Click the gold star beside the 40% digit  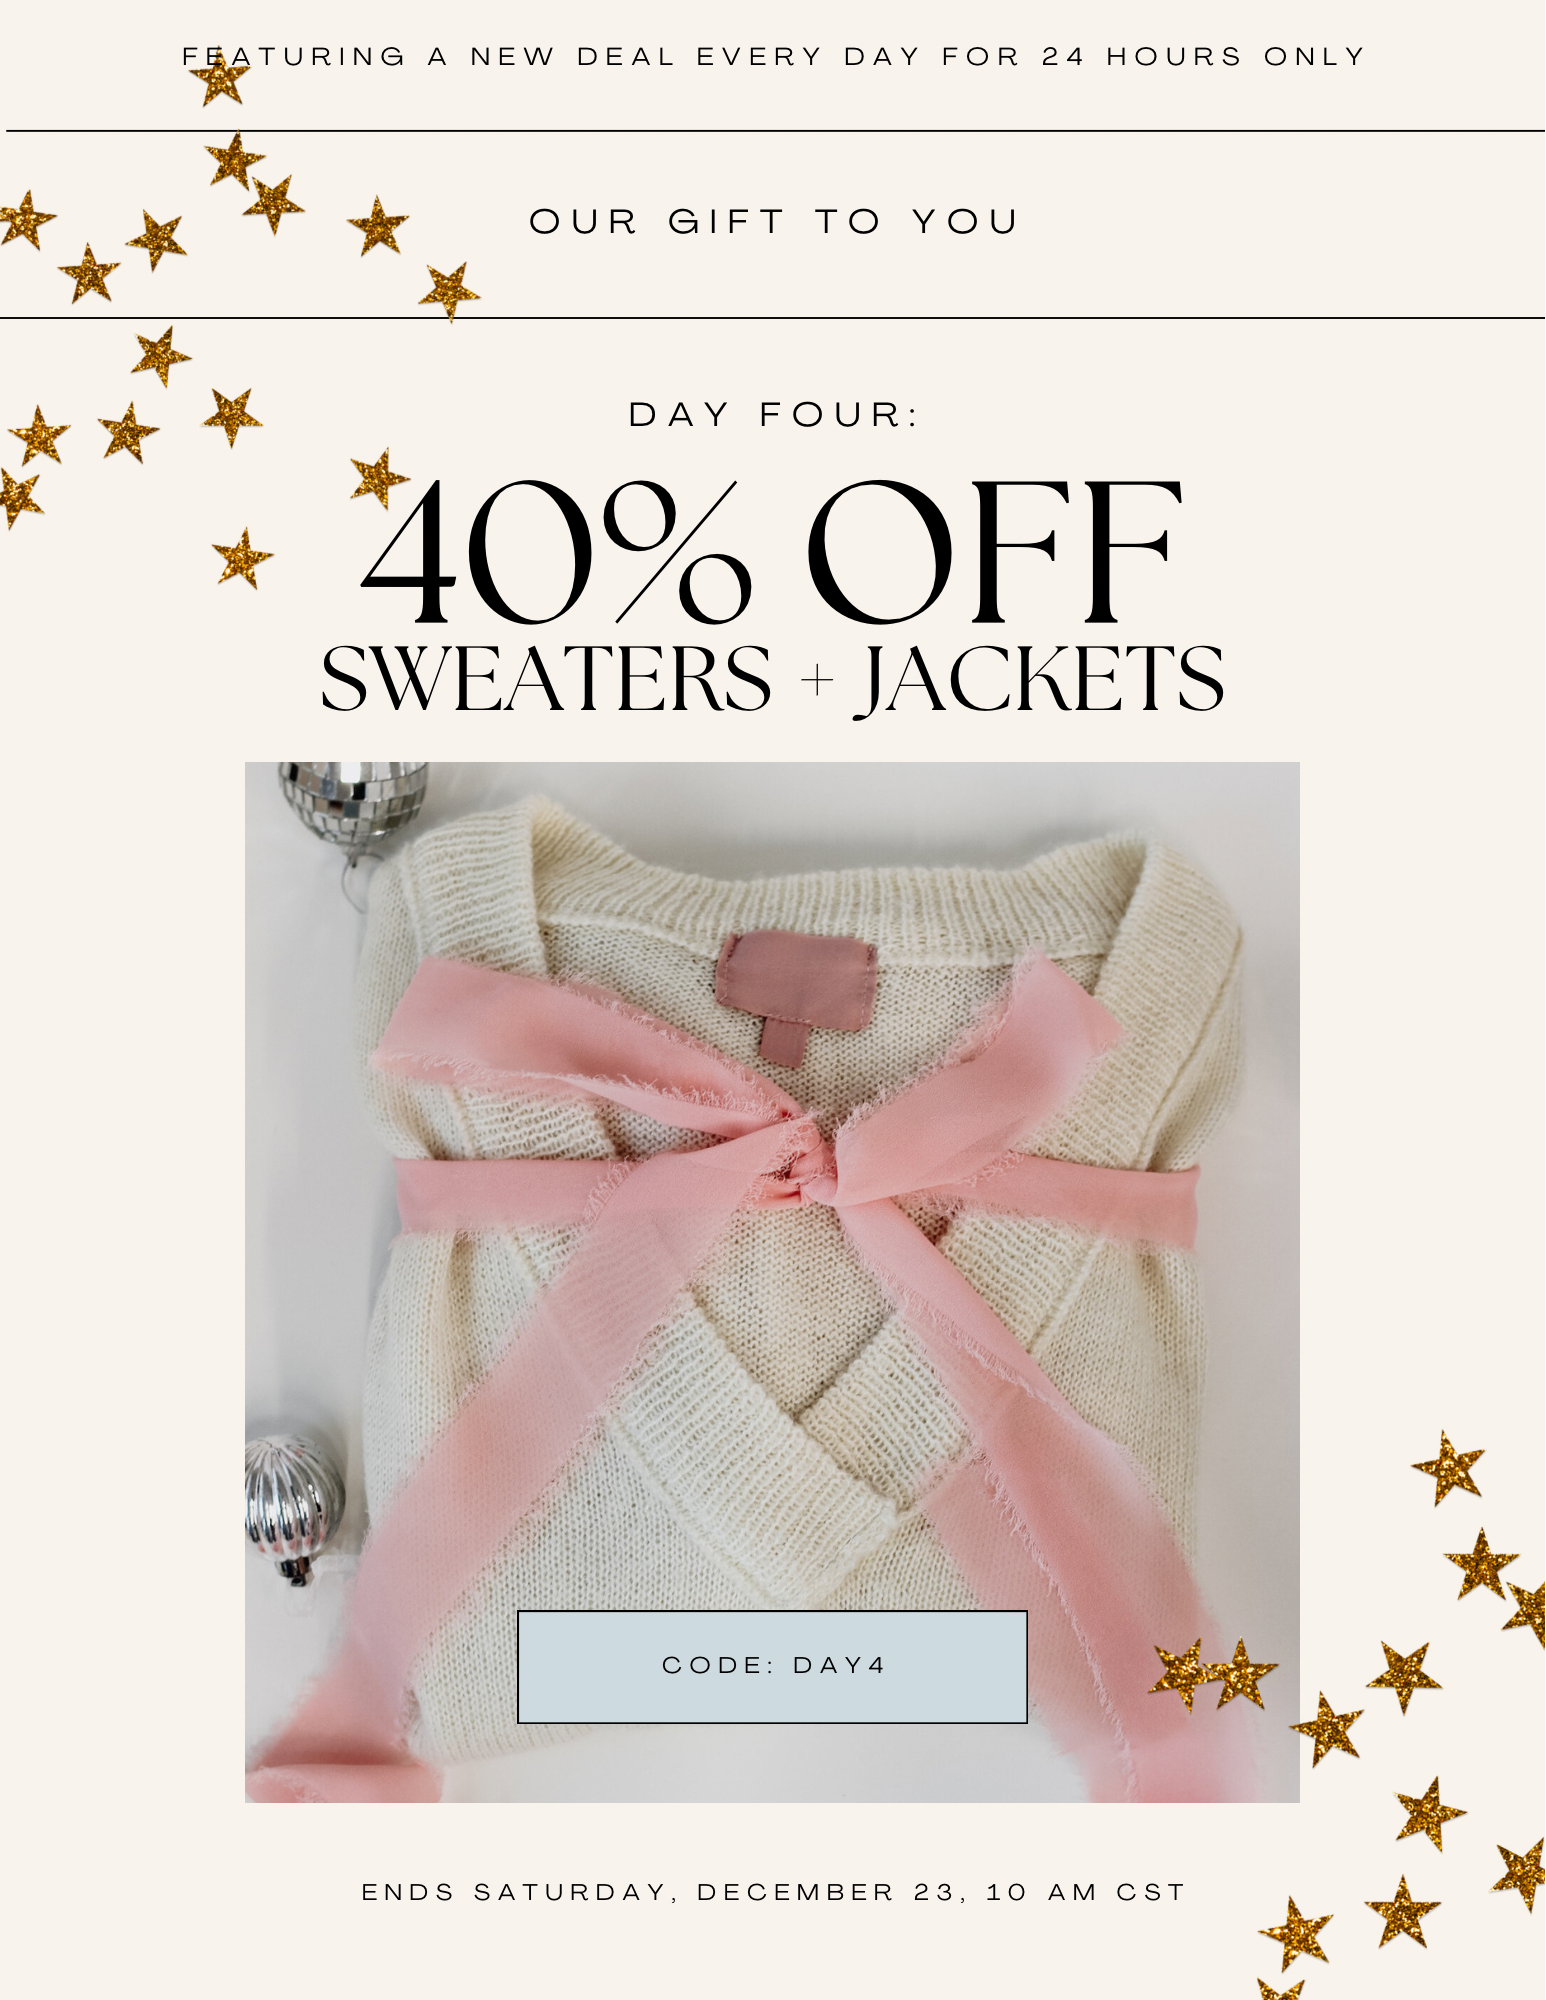(379, 478)
